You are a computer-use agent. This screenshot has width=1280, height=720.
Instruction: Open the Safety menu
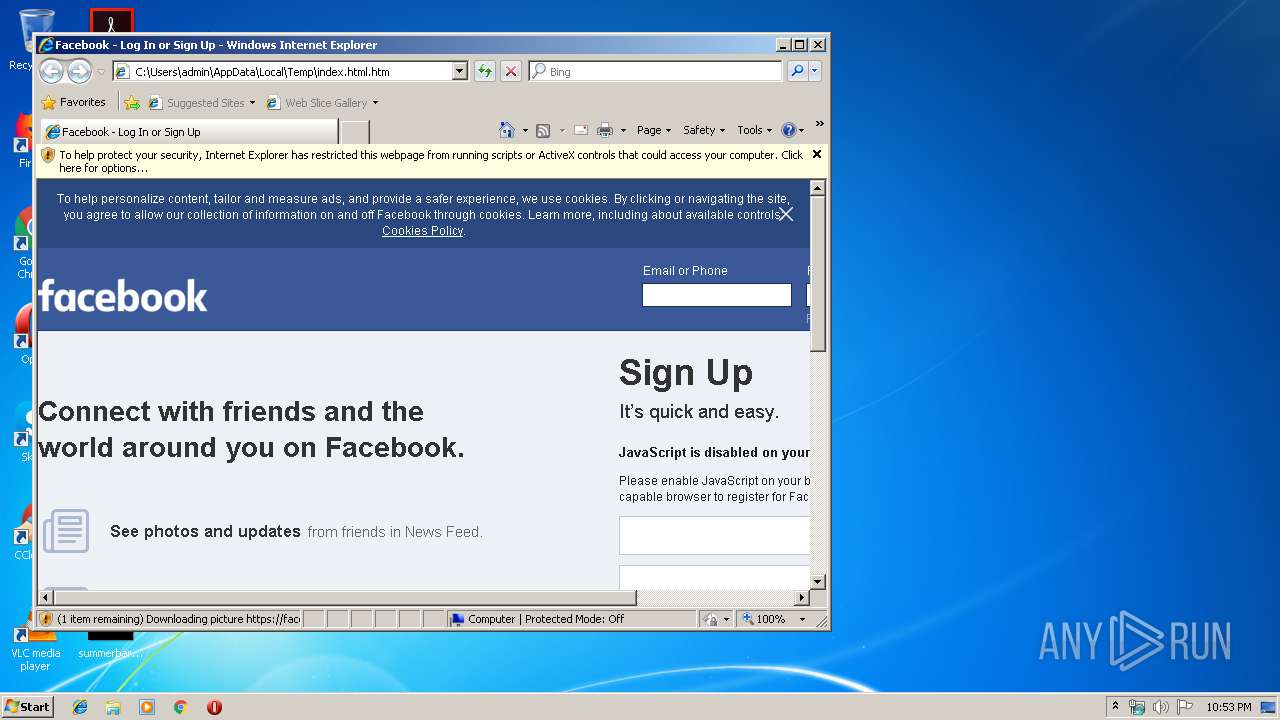[x=704, y=130]
